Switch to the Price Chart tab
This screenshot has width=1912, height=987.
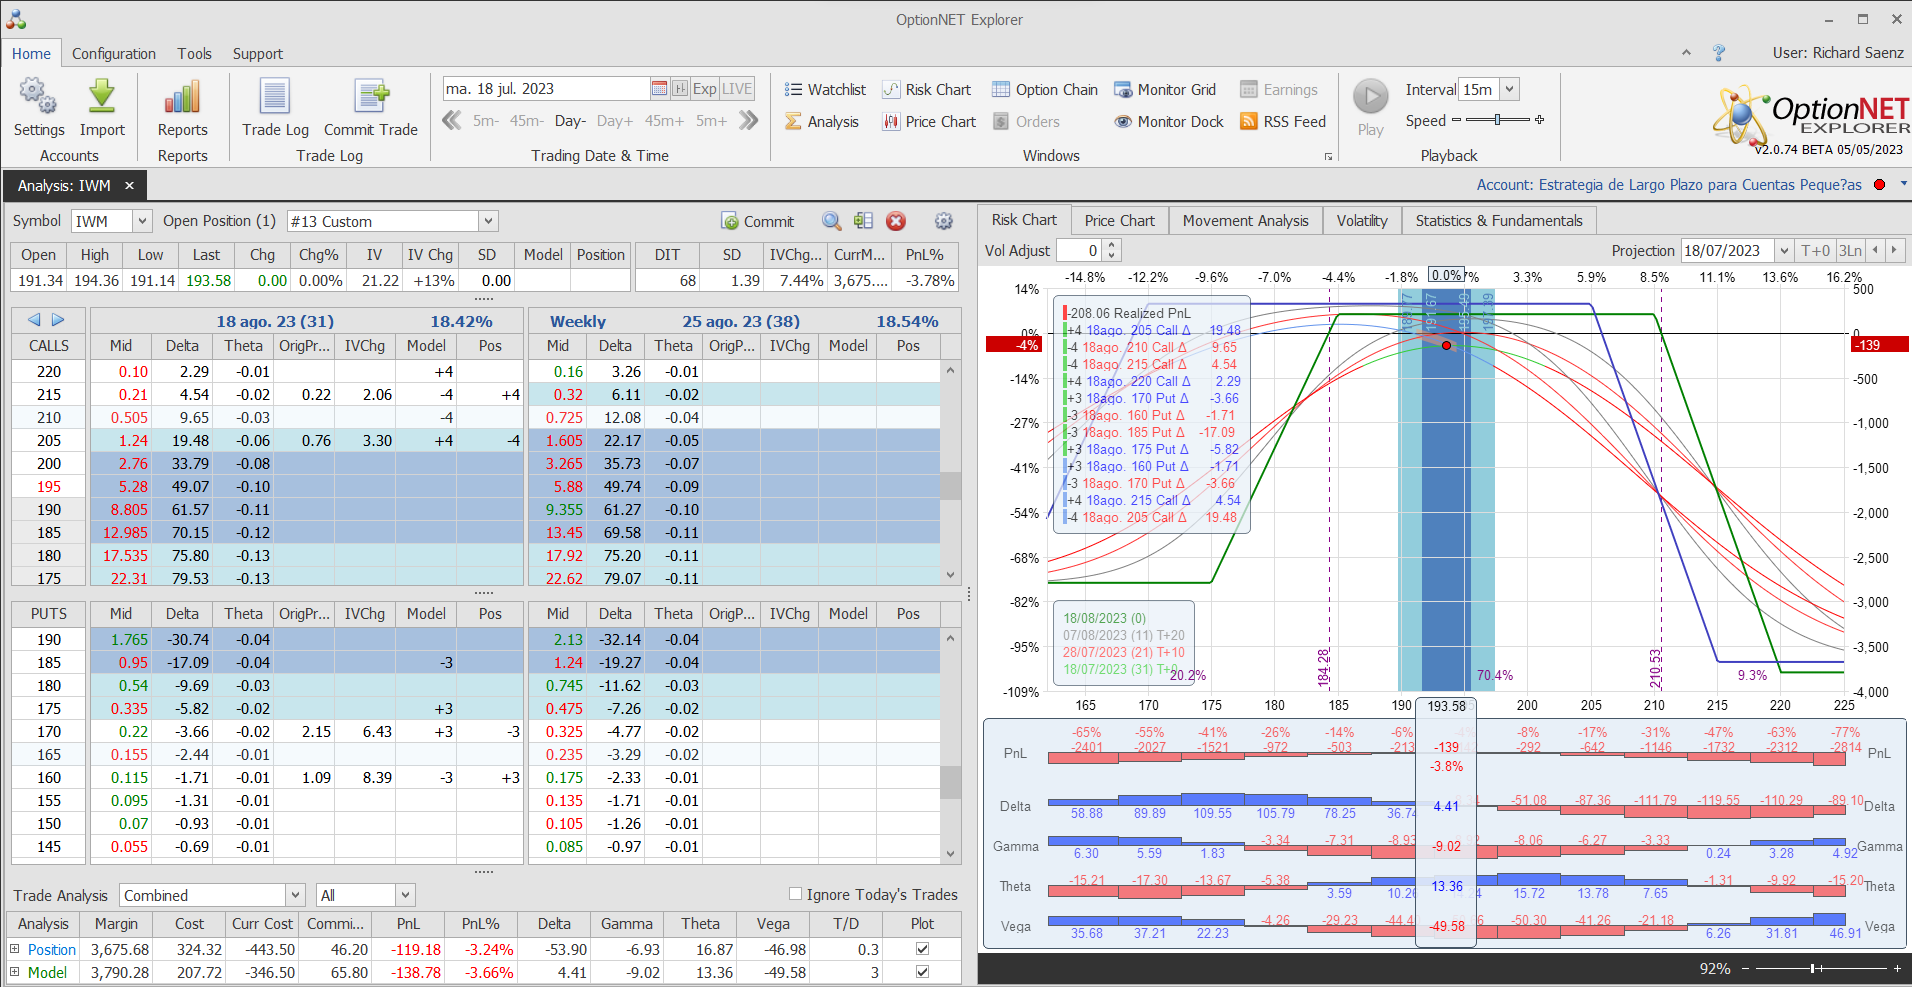click(x=1119, y=221)
